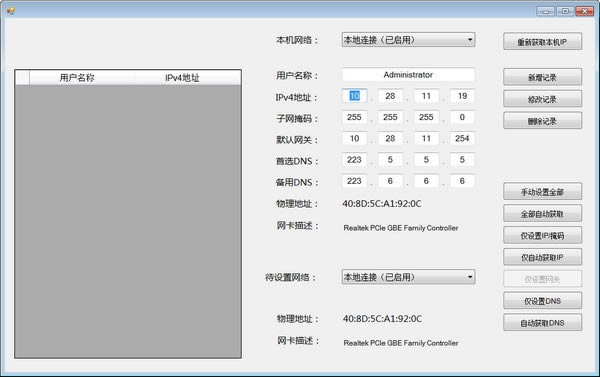Viewport: 600px width, 377px height.
Task: Open the 本机网络 connection dropdown
Action: [408, 40]
